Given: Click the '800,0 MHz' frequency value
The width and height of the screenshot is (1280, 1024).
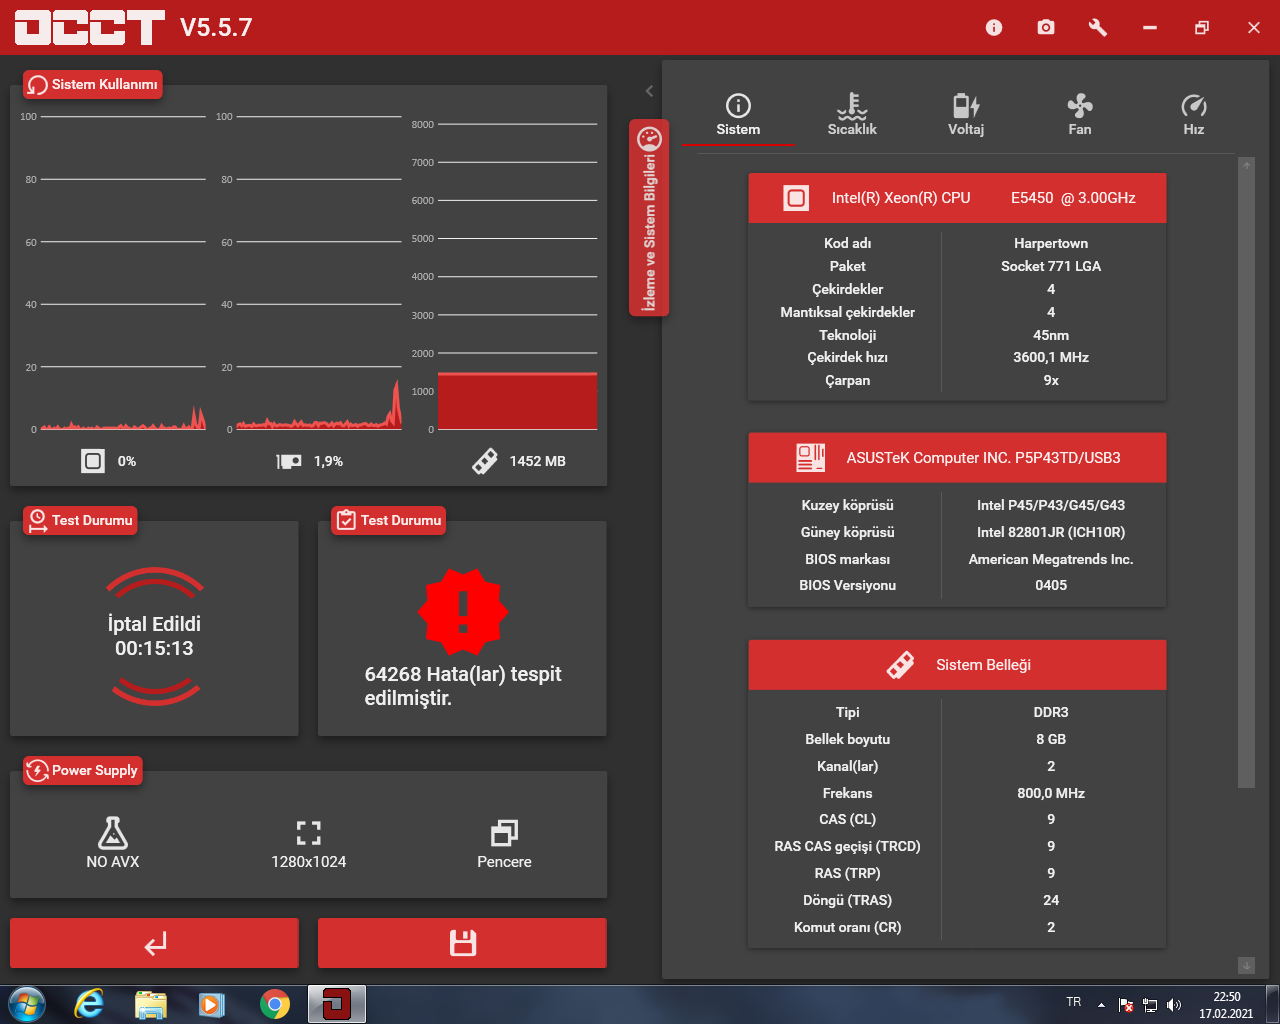Looking at the screenshot, I should click(1051, 793).
